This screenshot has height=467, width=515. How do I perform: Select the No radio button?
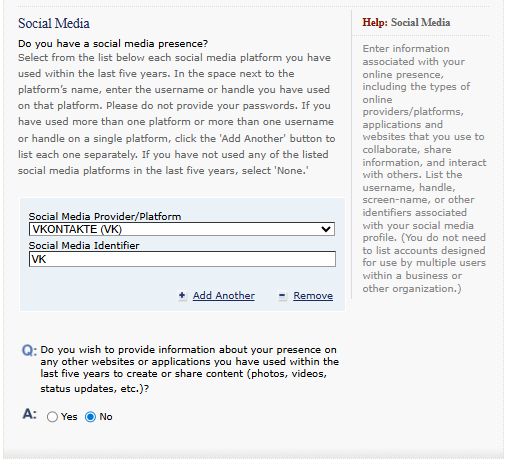[90, 417]
